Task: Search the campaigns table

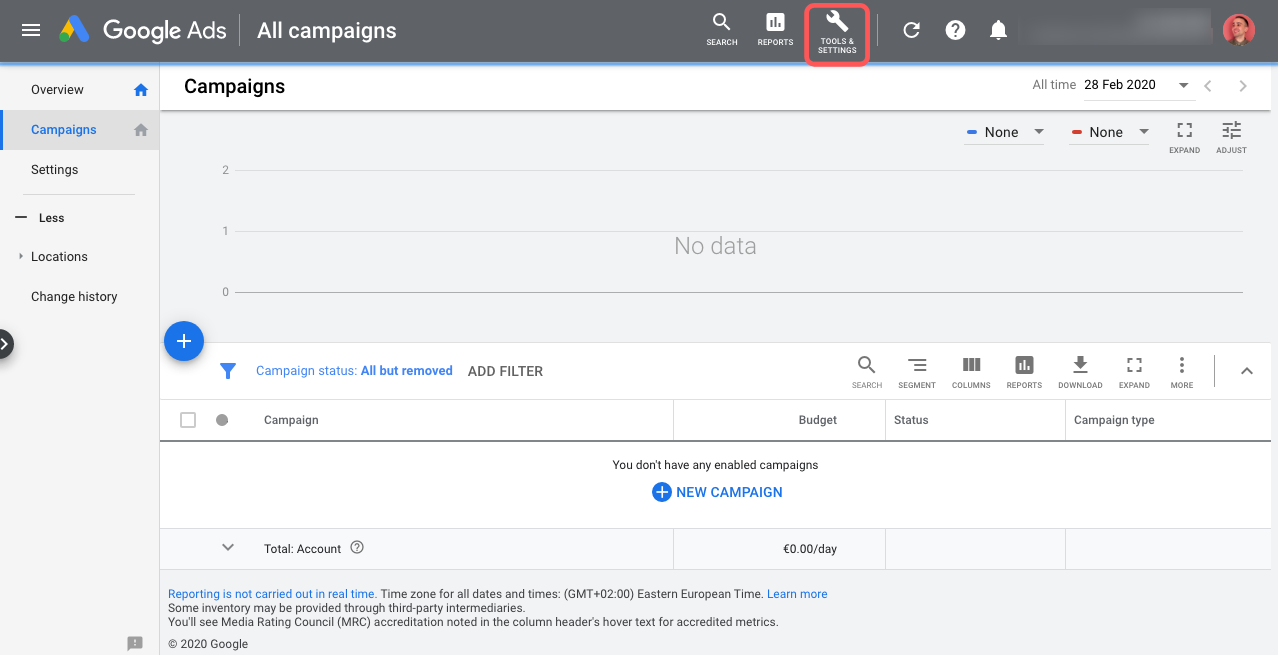Action: pos(867,372)
